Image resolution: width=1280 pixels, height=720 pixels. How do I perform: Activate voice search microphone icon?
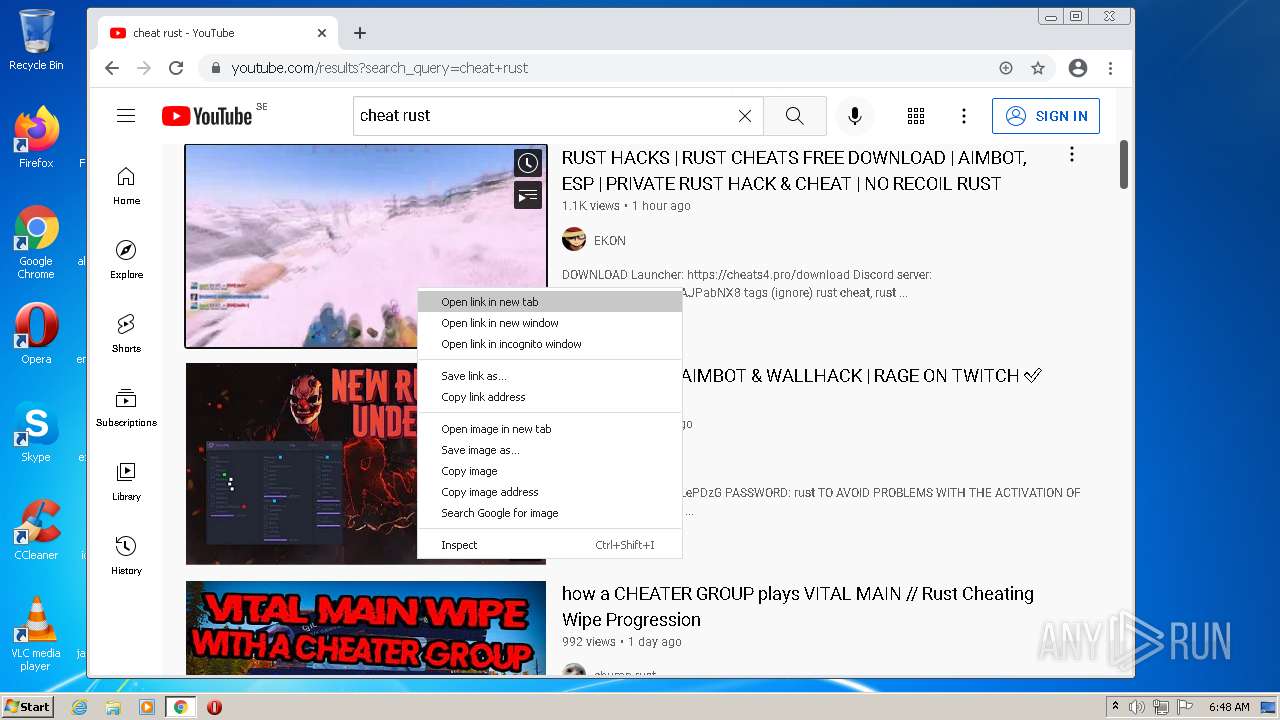855,116
